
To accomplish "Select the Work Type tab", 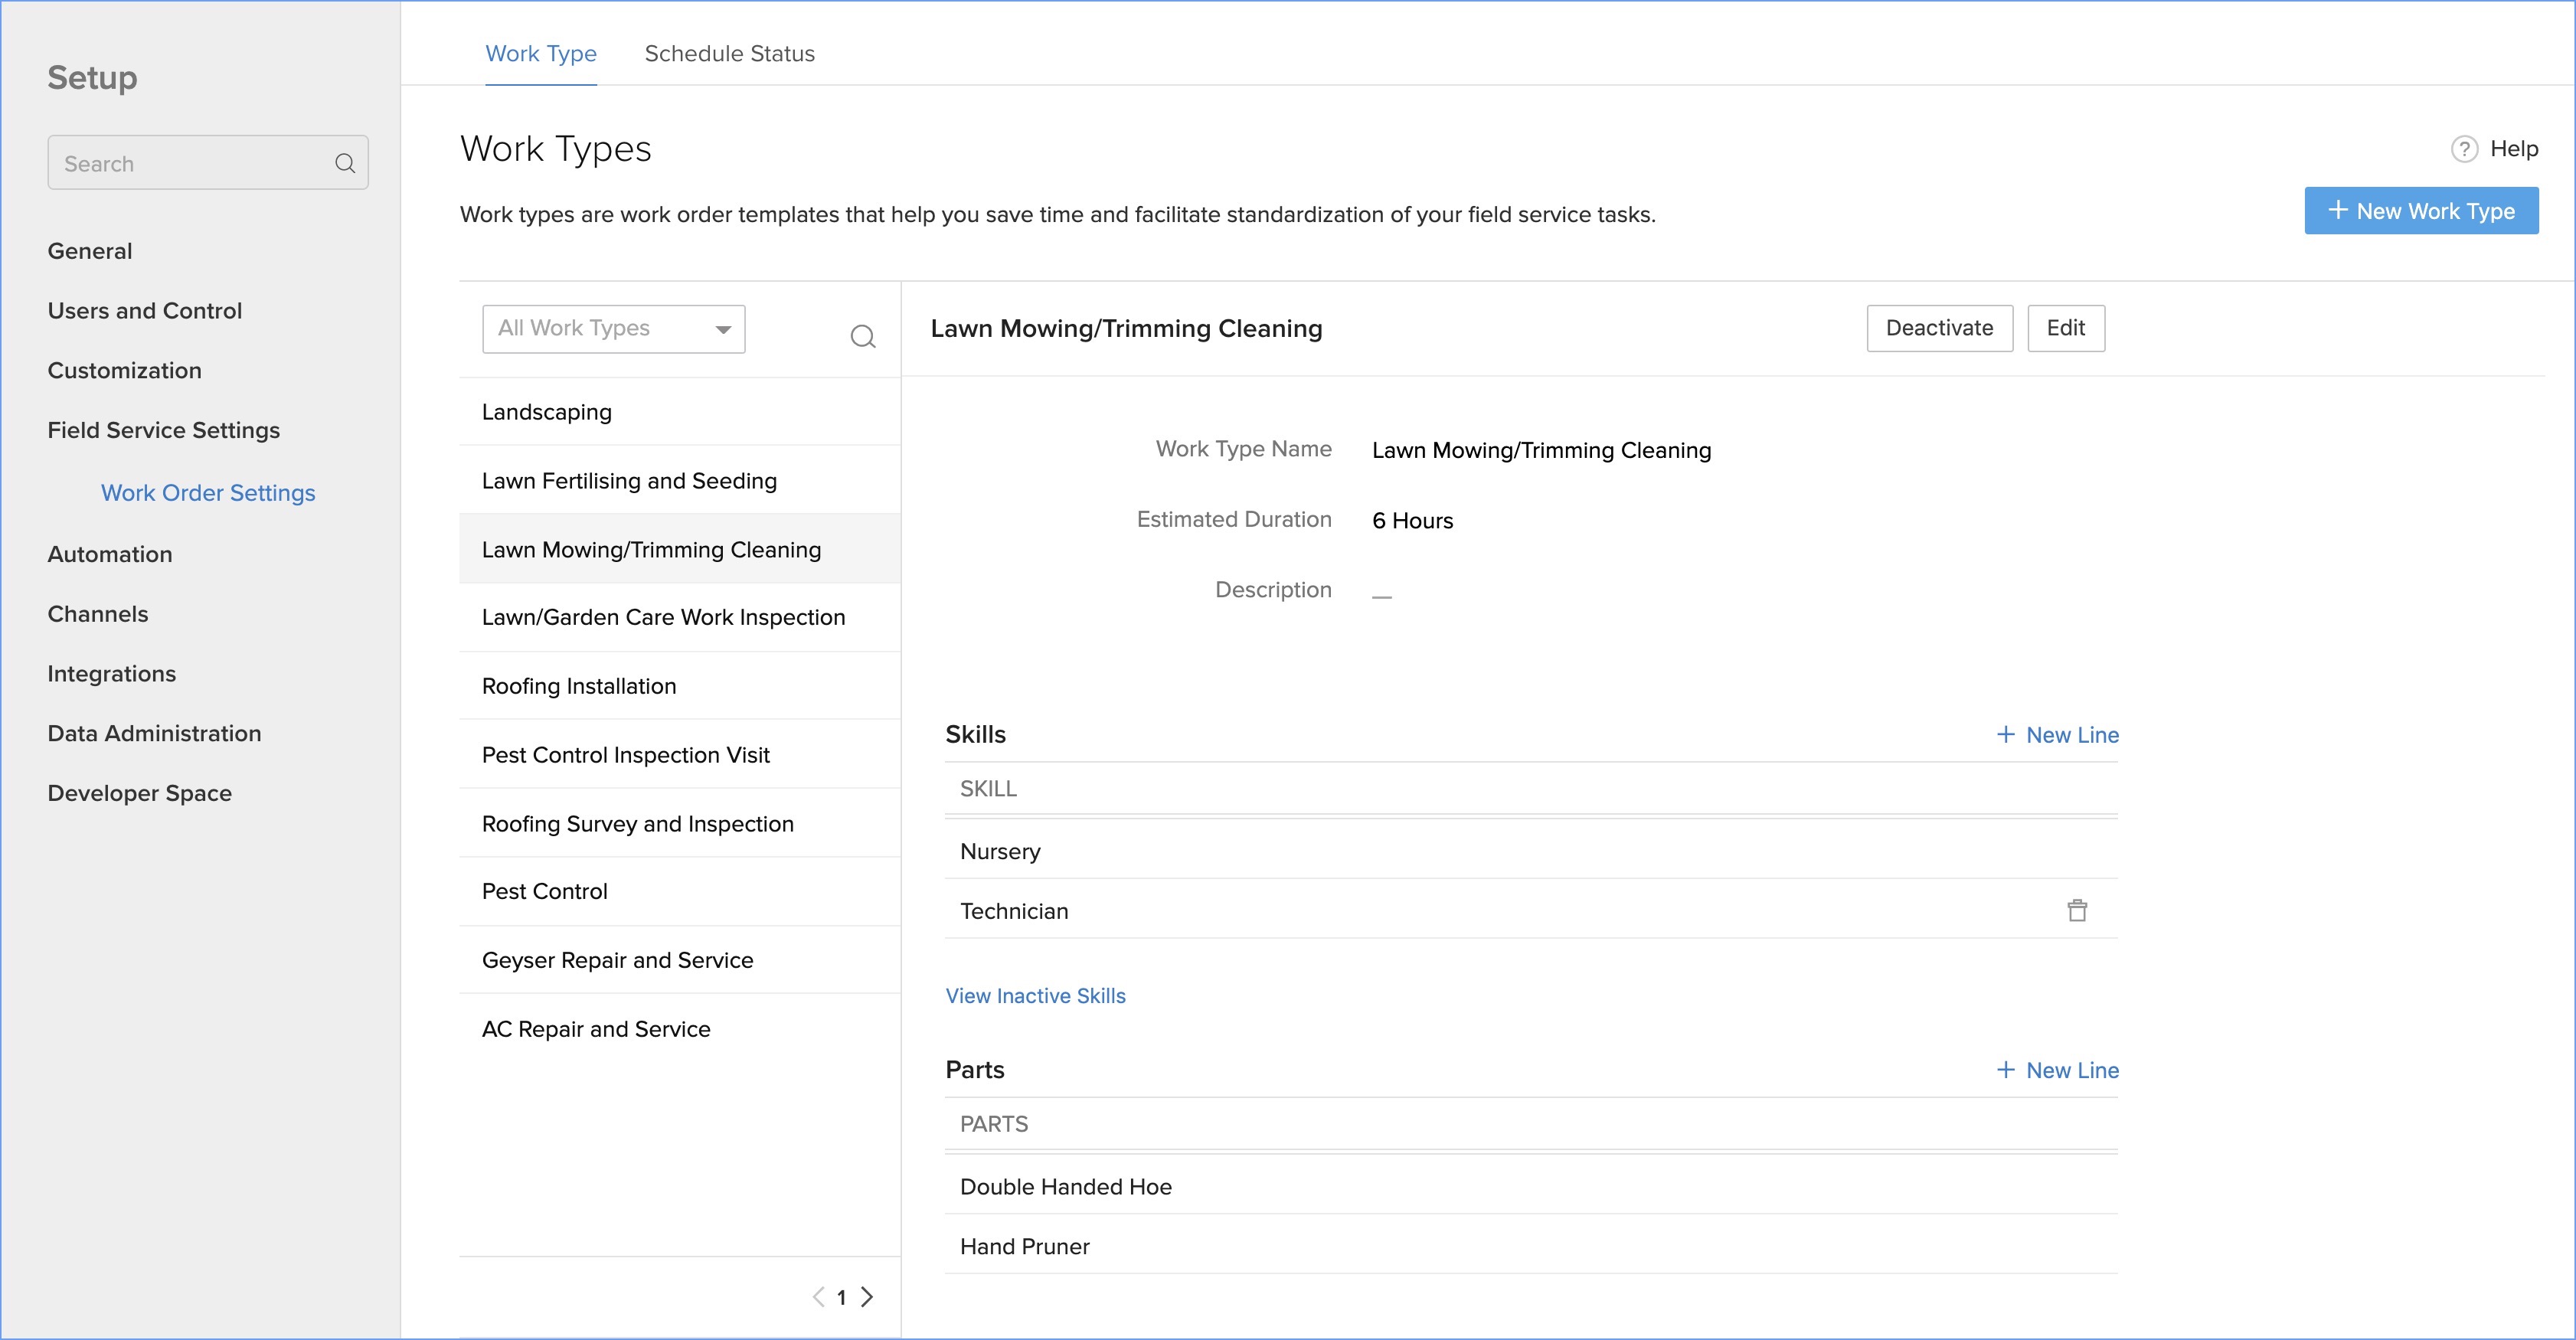I will pyautogui.click(x=541, y=54).
